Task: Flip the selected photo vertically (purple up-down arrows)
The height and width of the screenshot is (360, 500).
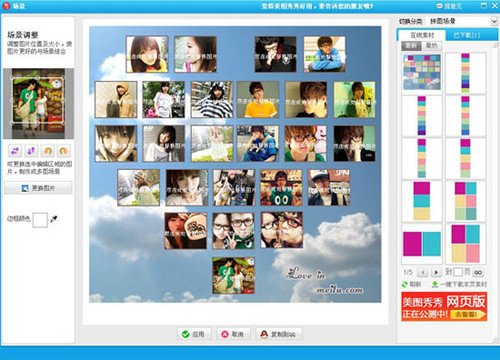Action: click(x=31, y=151)
